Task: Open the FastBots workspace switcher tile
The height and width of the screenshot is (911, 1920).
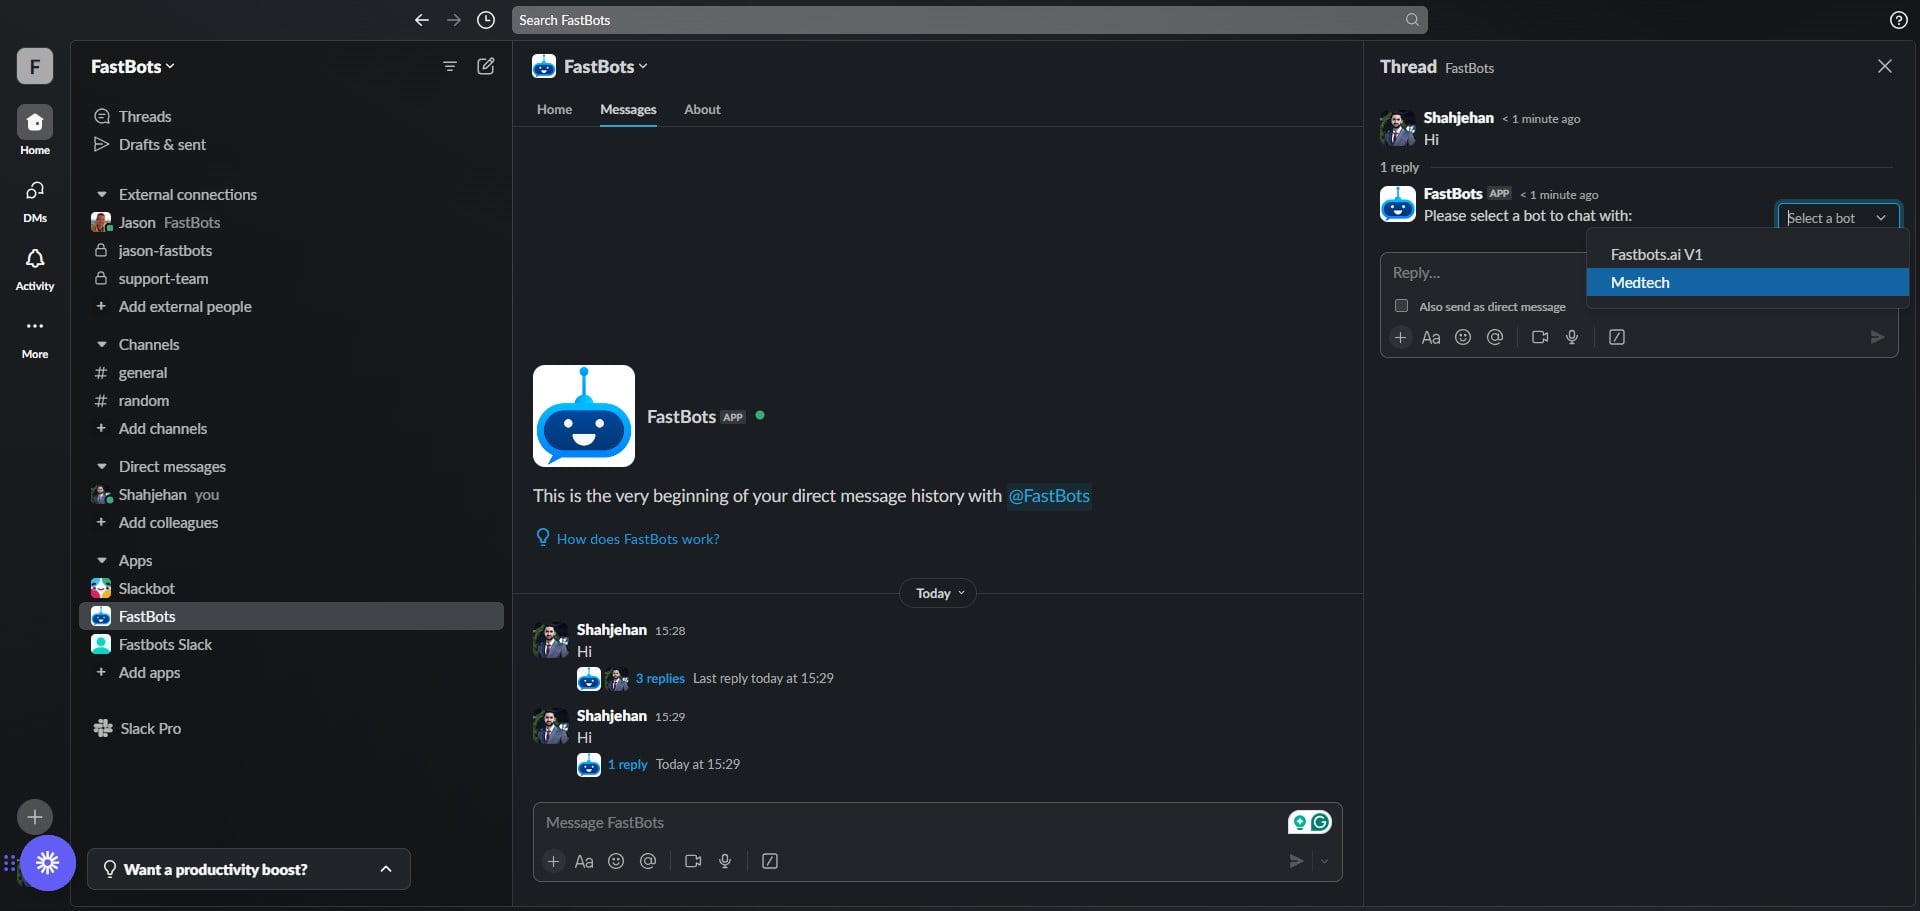Action: 35,66
